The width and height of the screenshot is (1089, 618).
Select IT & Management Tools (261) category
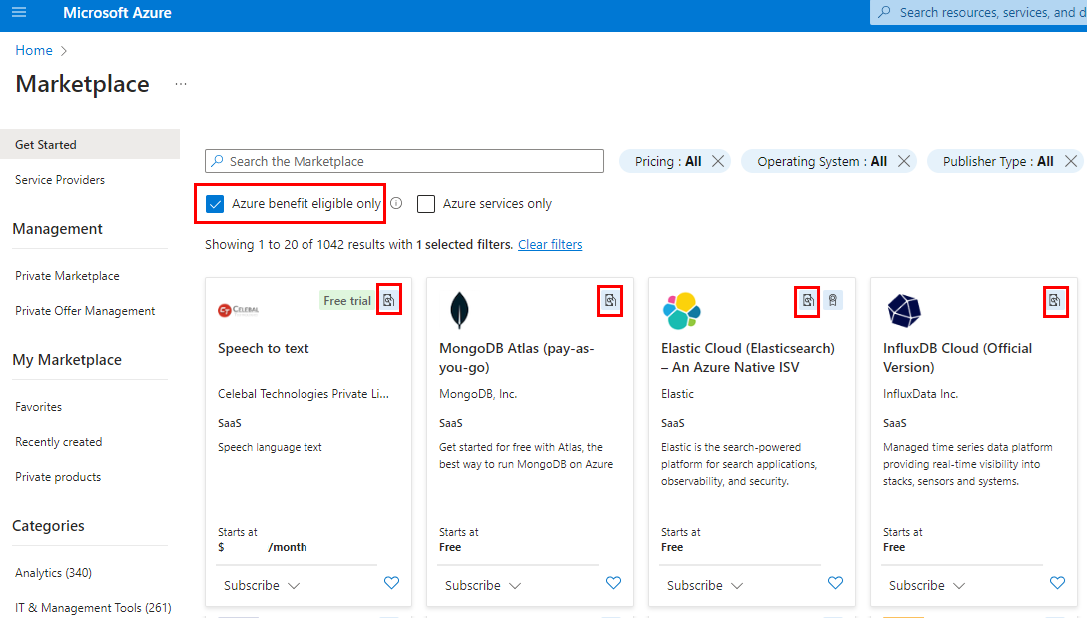click(x=93, y=608)
